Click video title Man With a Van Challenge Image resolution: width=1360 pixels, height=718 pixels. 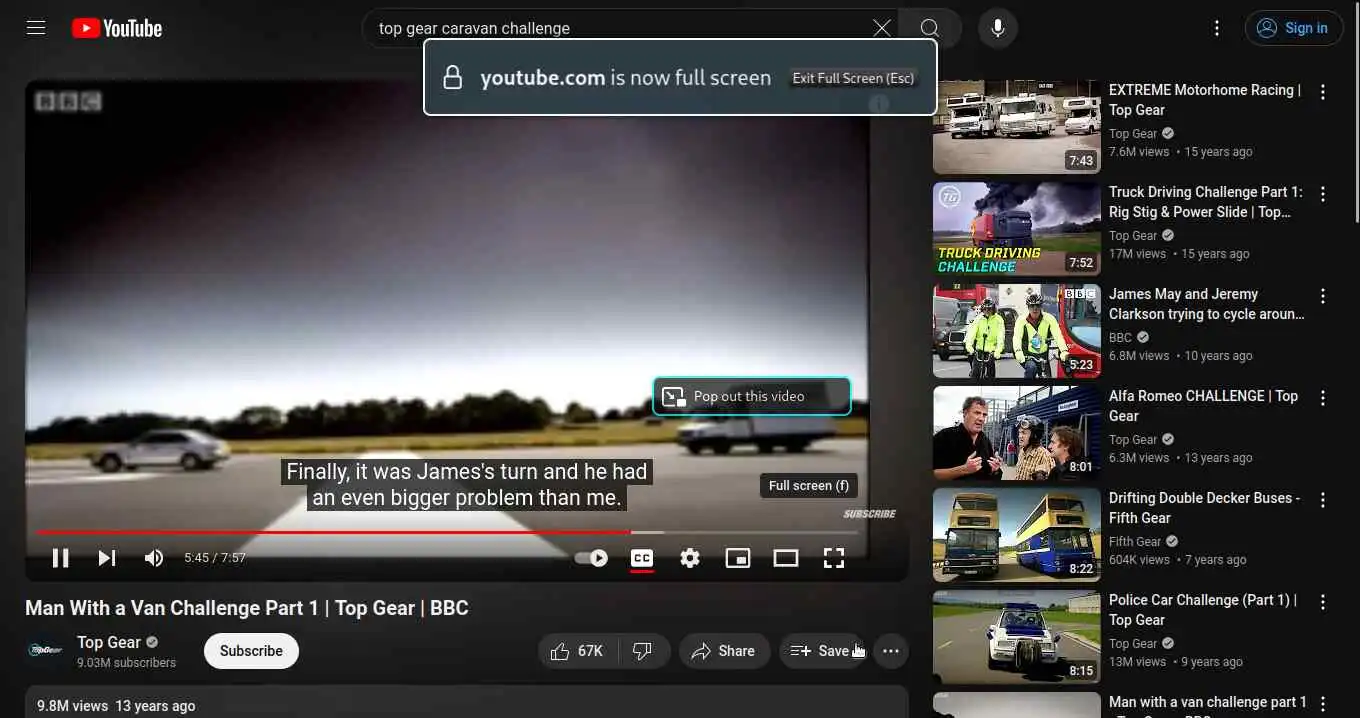(x=247, y=608)
